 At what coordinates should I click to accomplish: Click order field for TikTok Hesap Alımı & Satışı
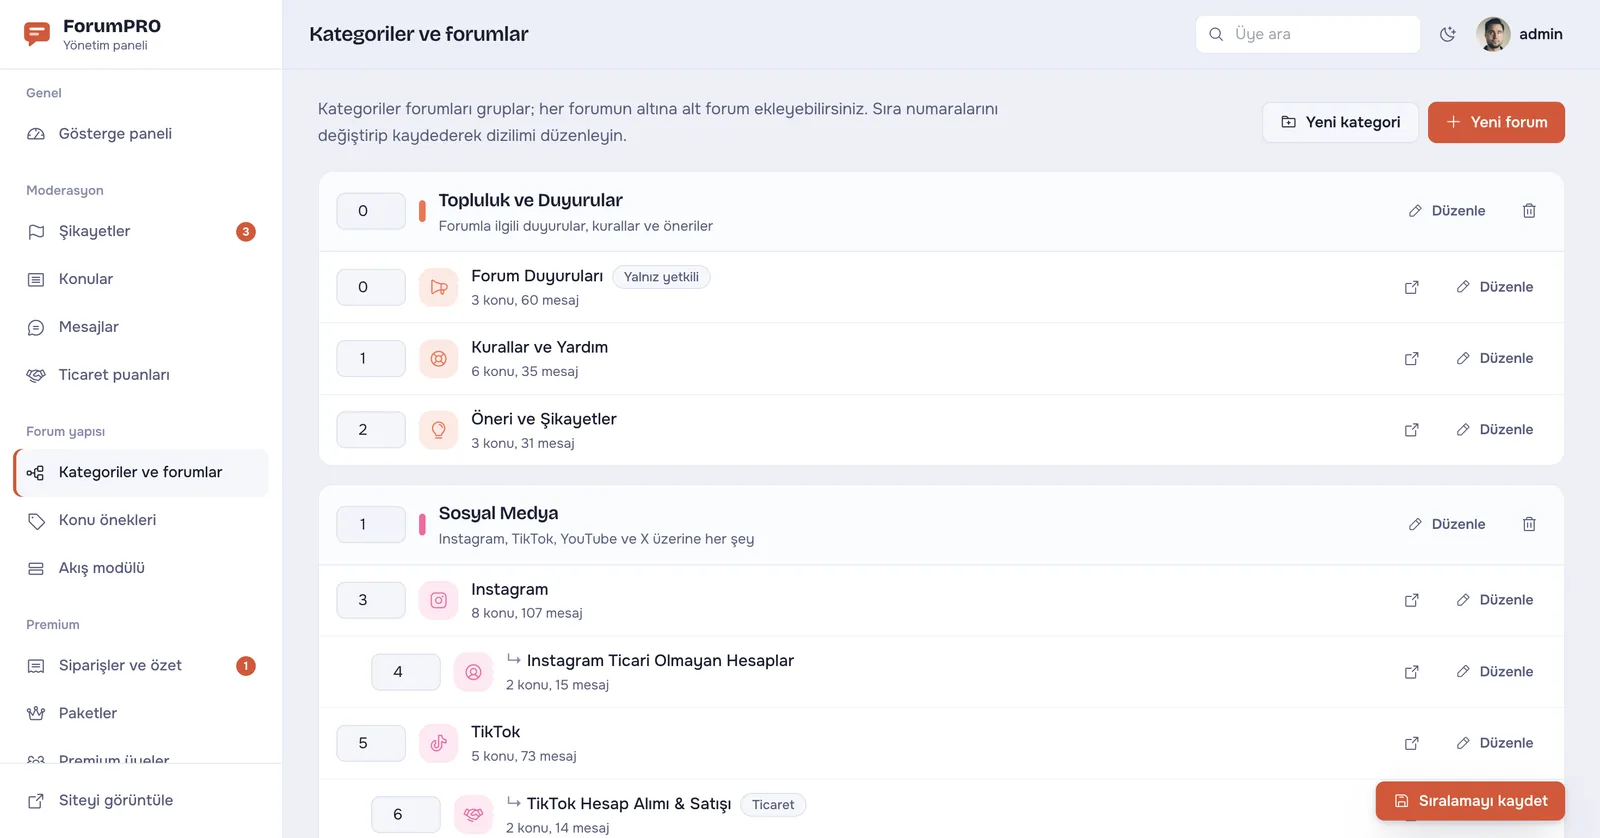[x=406, y=815]
